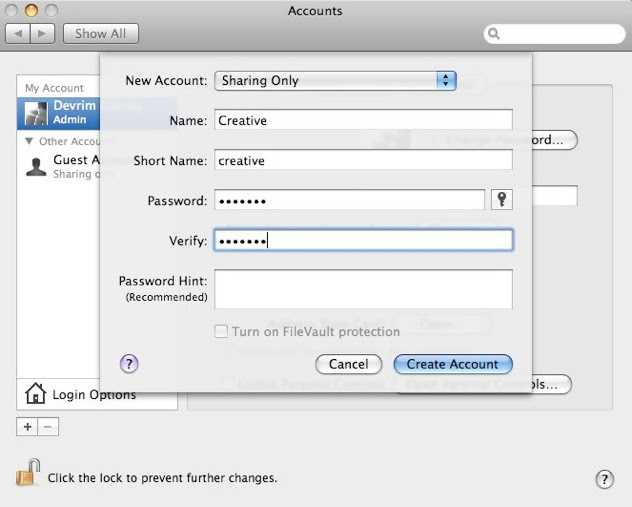Image resolution: width=632 pixels, height=507 pixels.
Task: Click the plus button to add account
Action: pyautogui.click(x=27, y=426)
